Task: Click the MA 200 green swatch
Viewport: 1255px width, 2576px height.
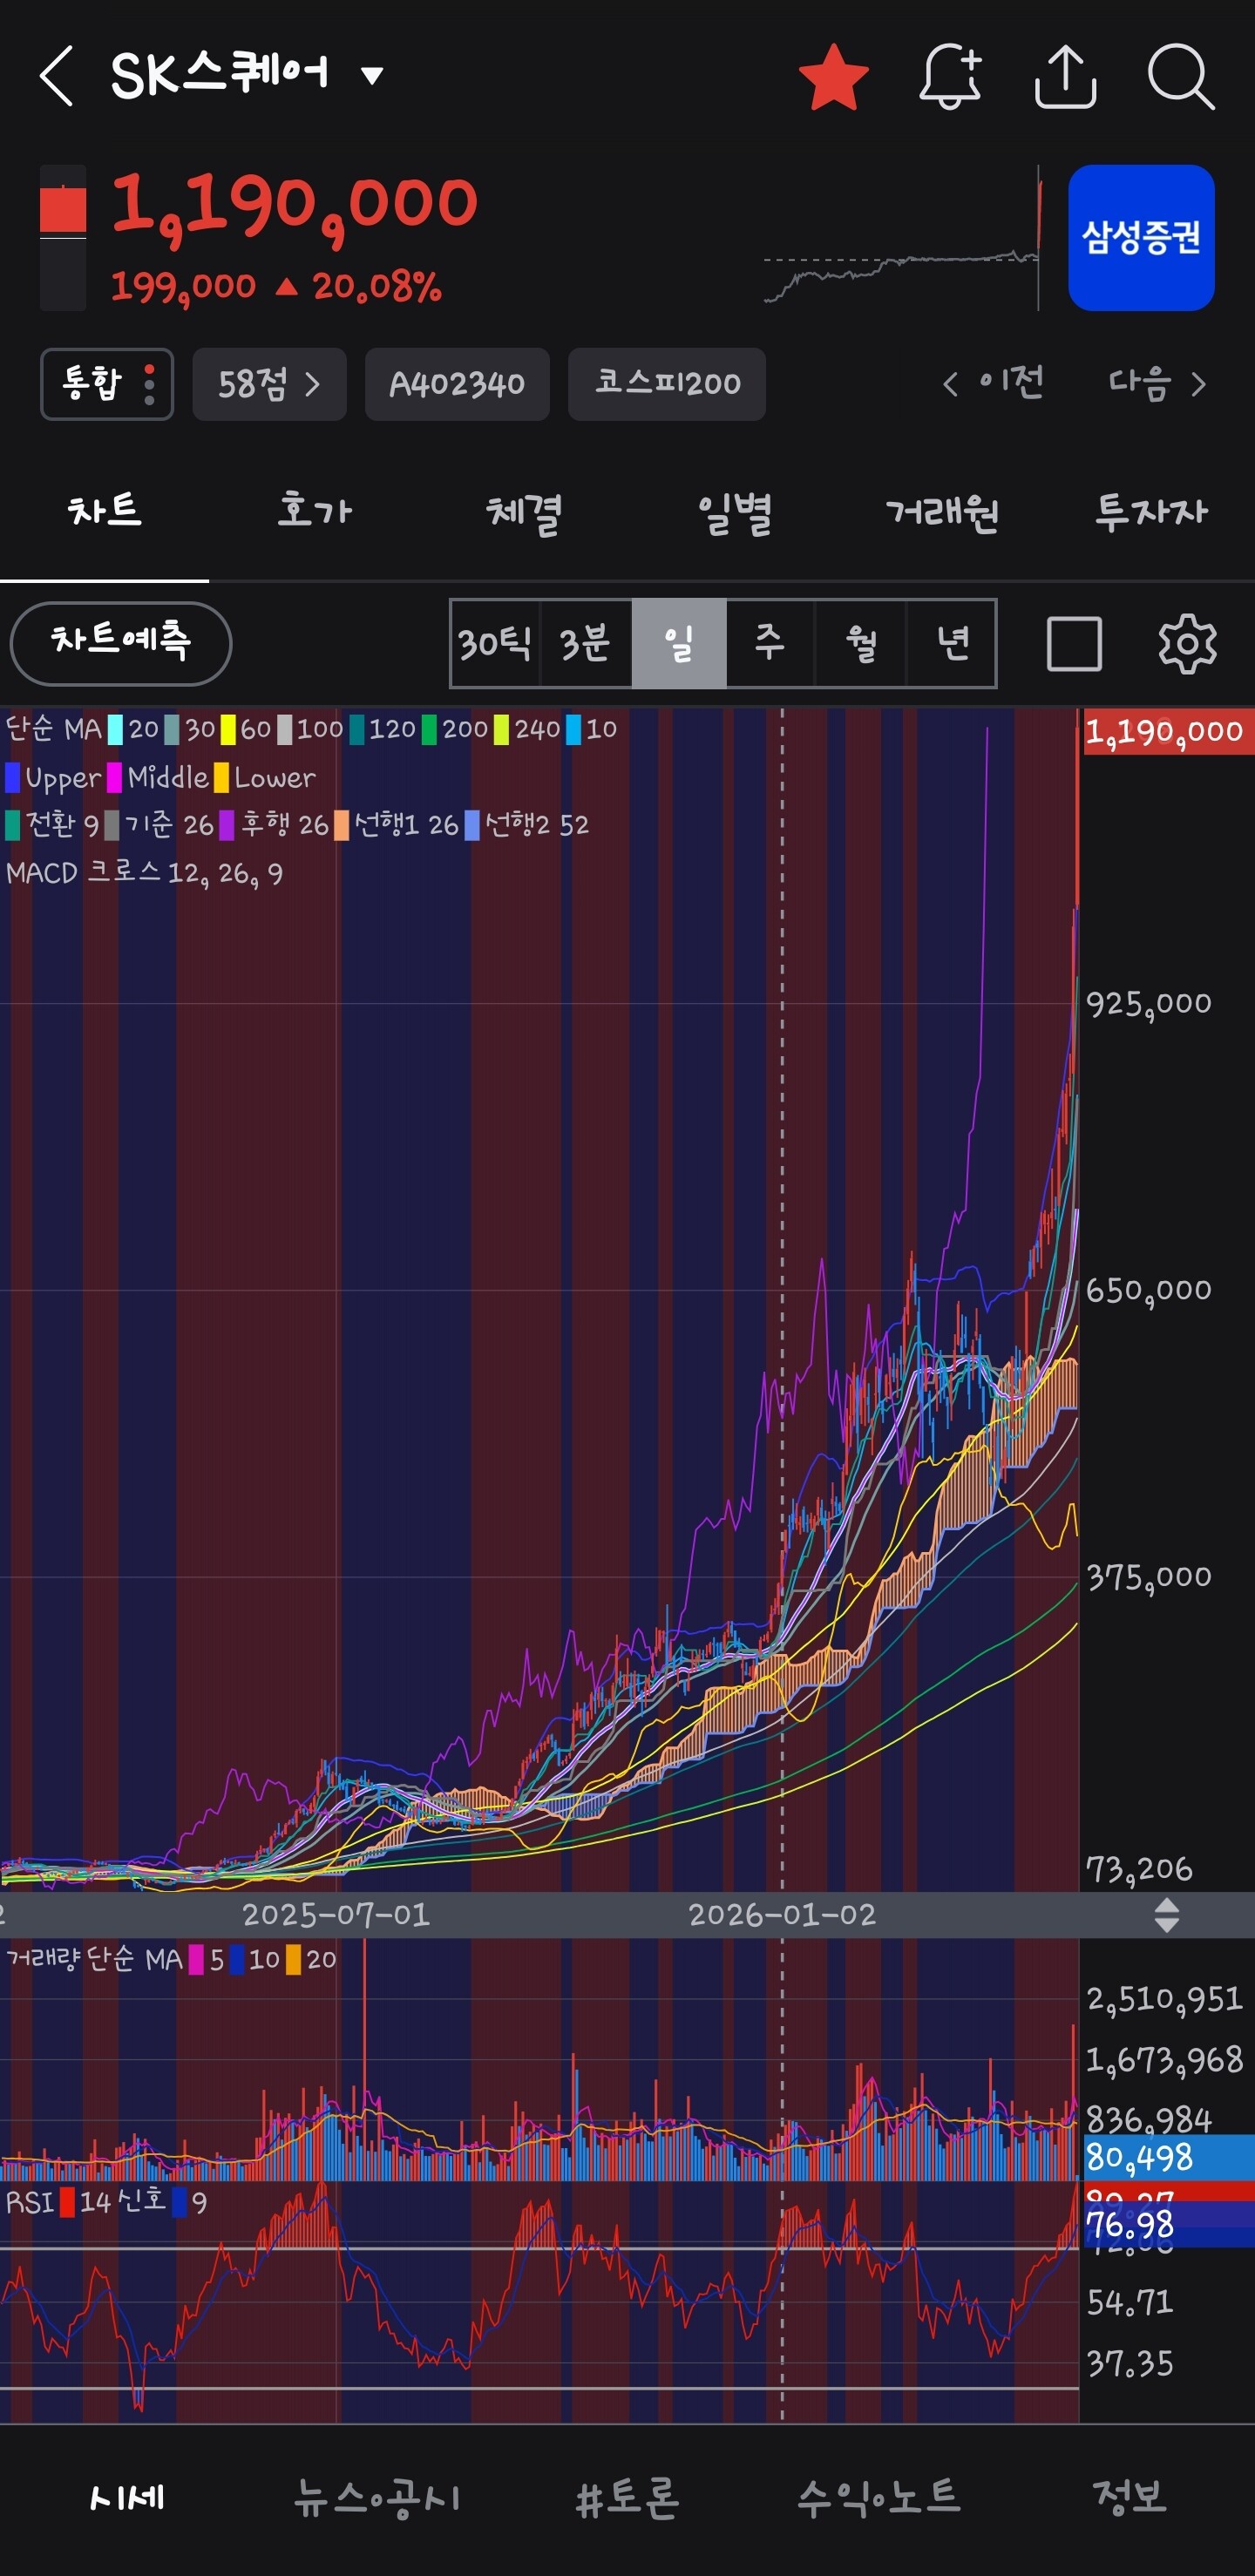Action: click(x=430, y=730)
